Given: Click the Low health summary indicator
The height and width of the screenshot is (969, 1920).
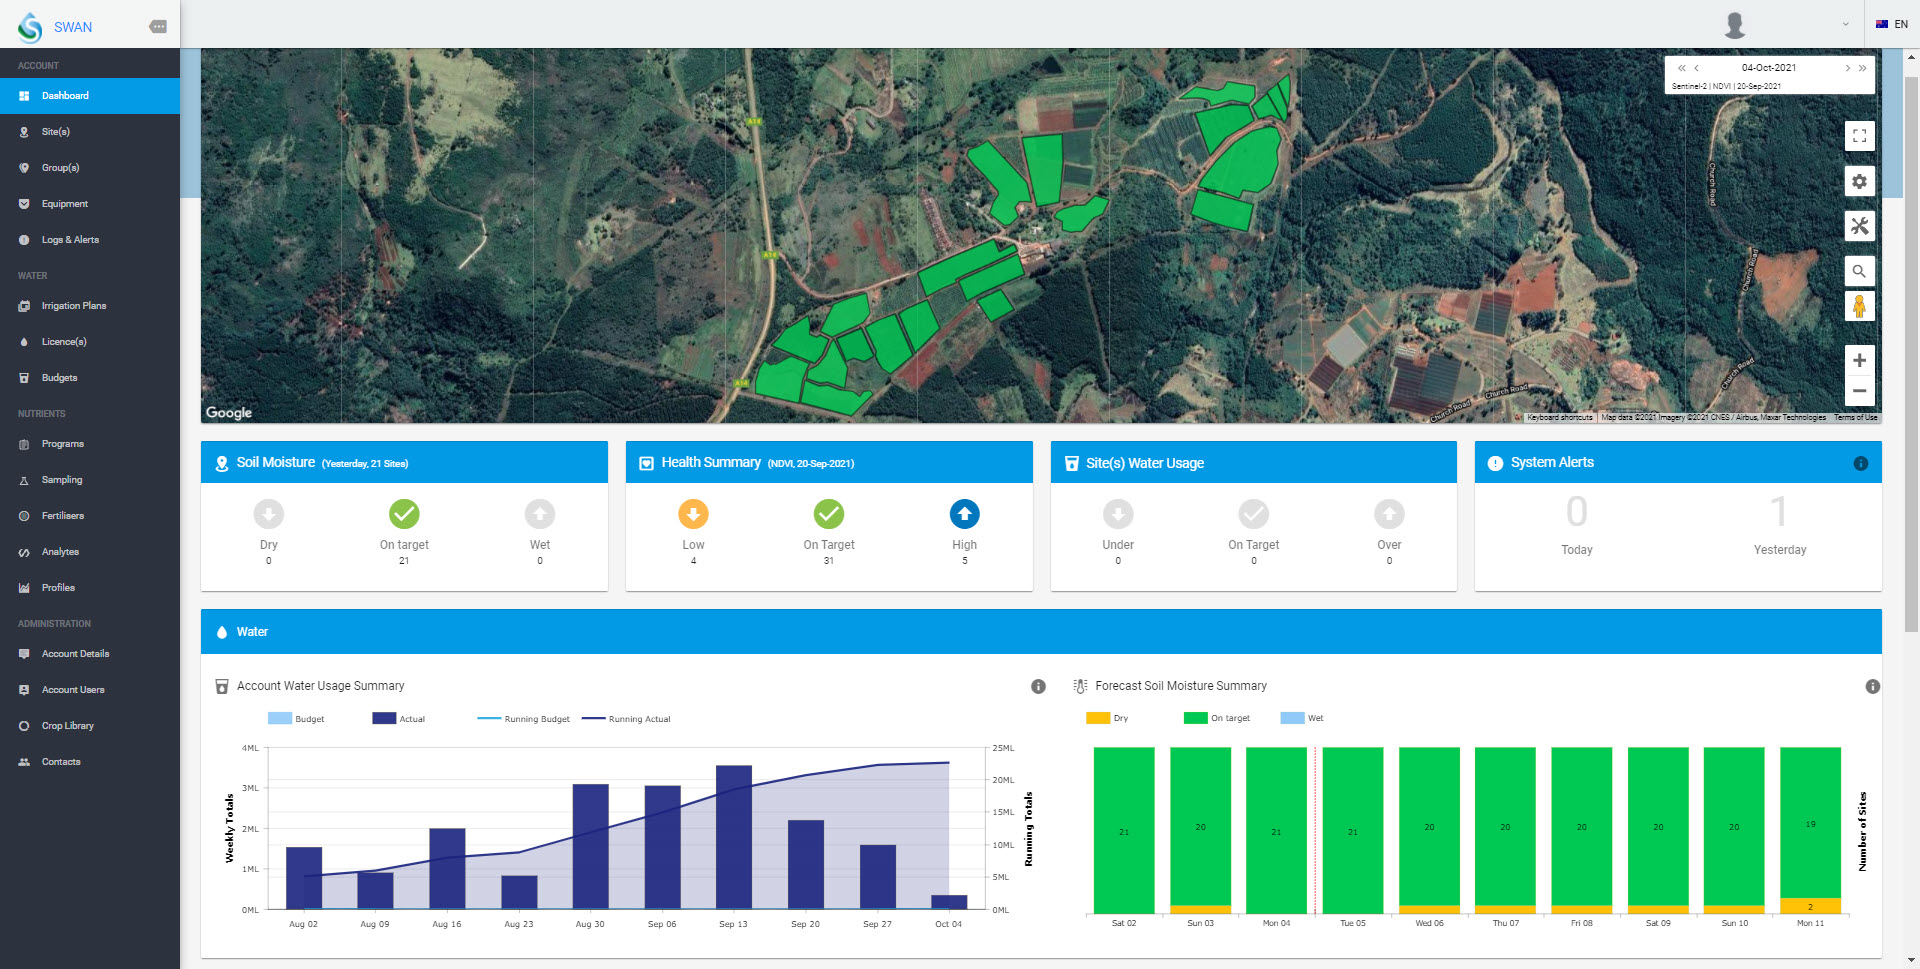Looking at the screenshot, I should coord(693,514).
